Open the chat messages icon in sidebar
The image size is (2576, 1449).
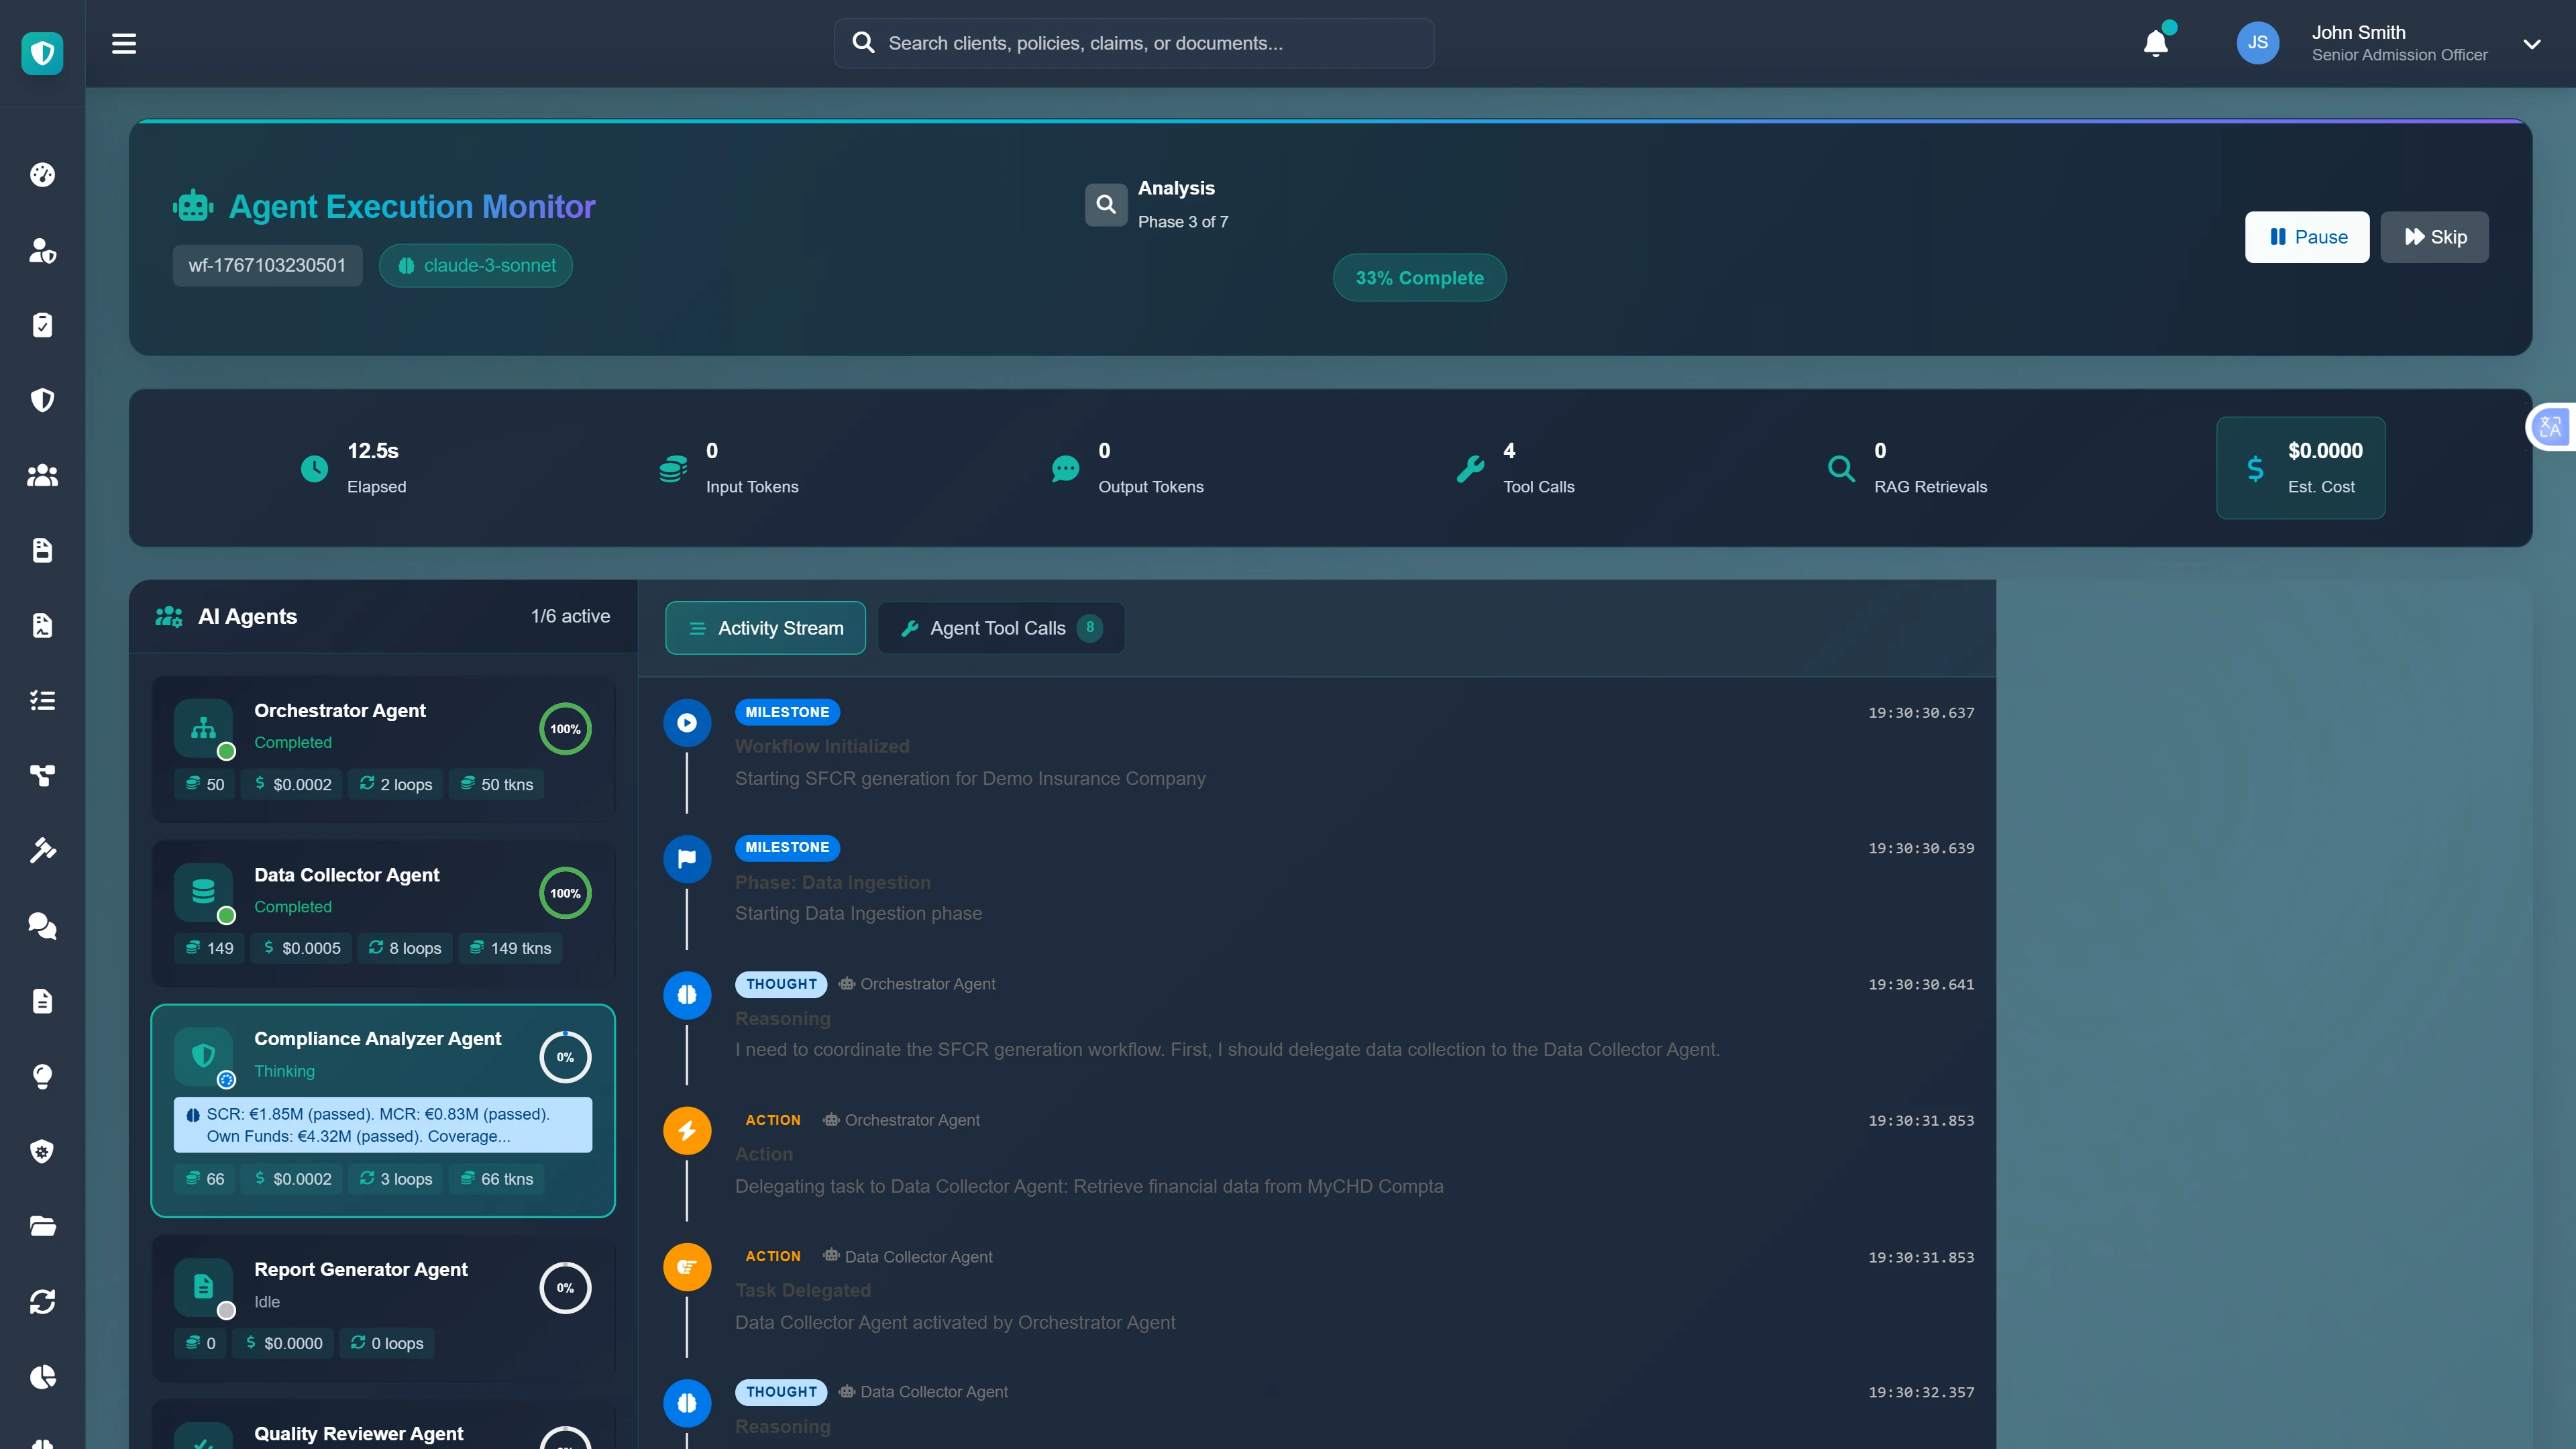42,926
